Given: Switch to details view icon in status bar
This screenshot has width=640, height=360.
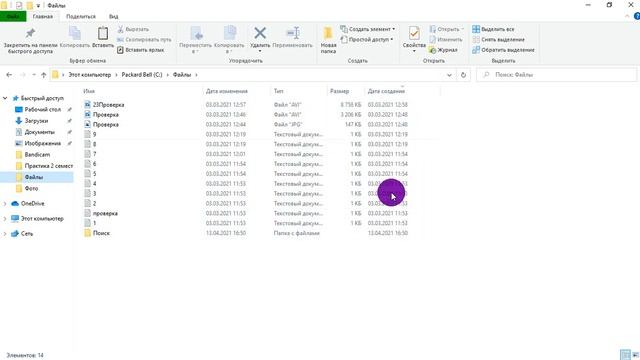Looking at the screenshot, I should [x=625, y=355].
